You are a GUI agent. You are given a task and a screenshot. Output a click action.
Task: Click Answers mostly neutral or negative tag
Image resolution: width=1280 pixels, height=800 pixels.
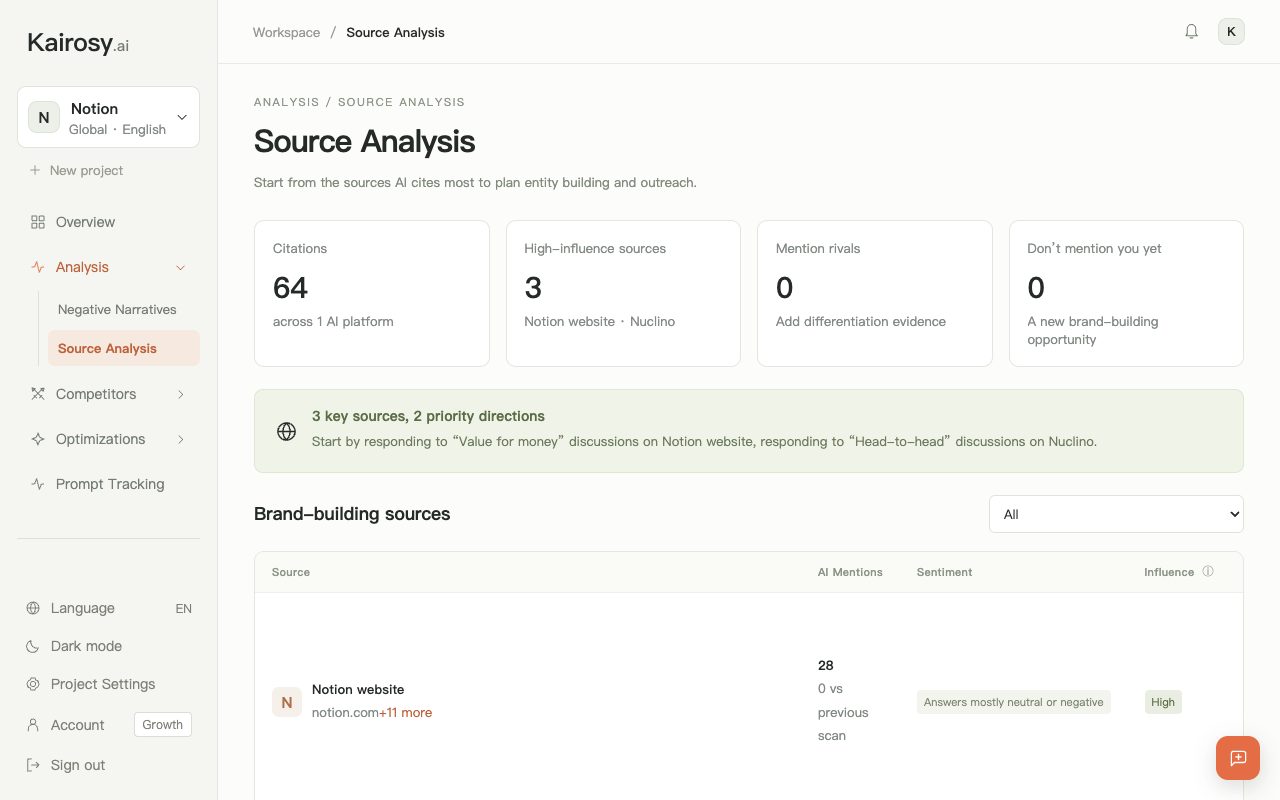click(x=1013, y=702)
